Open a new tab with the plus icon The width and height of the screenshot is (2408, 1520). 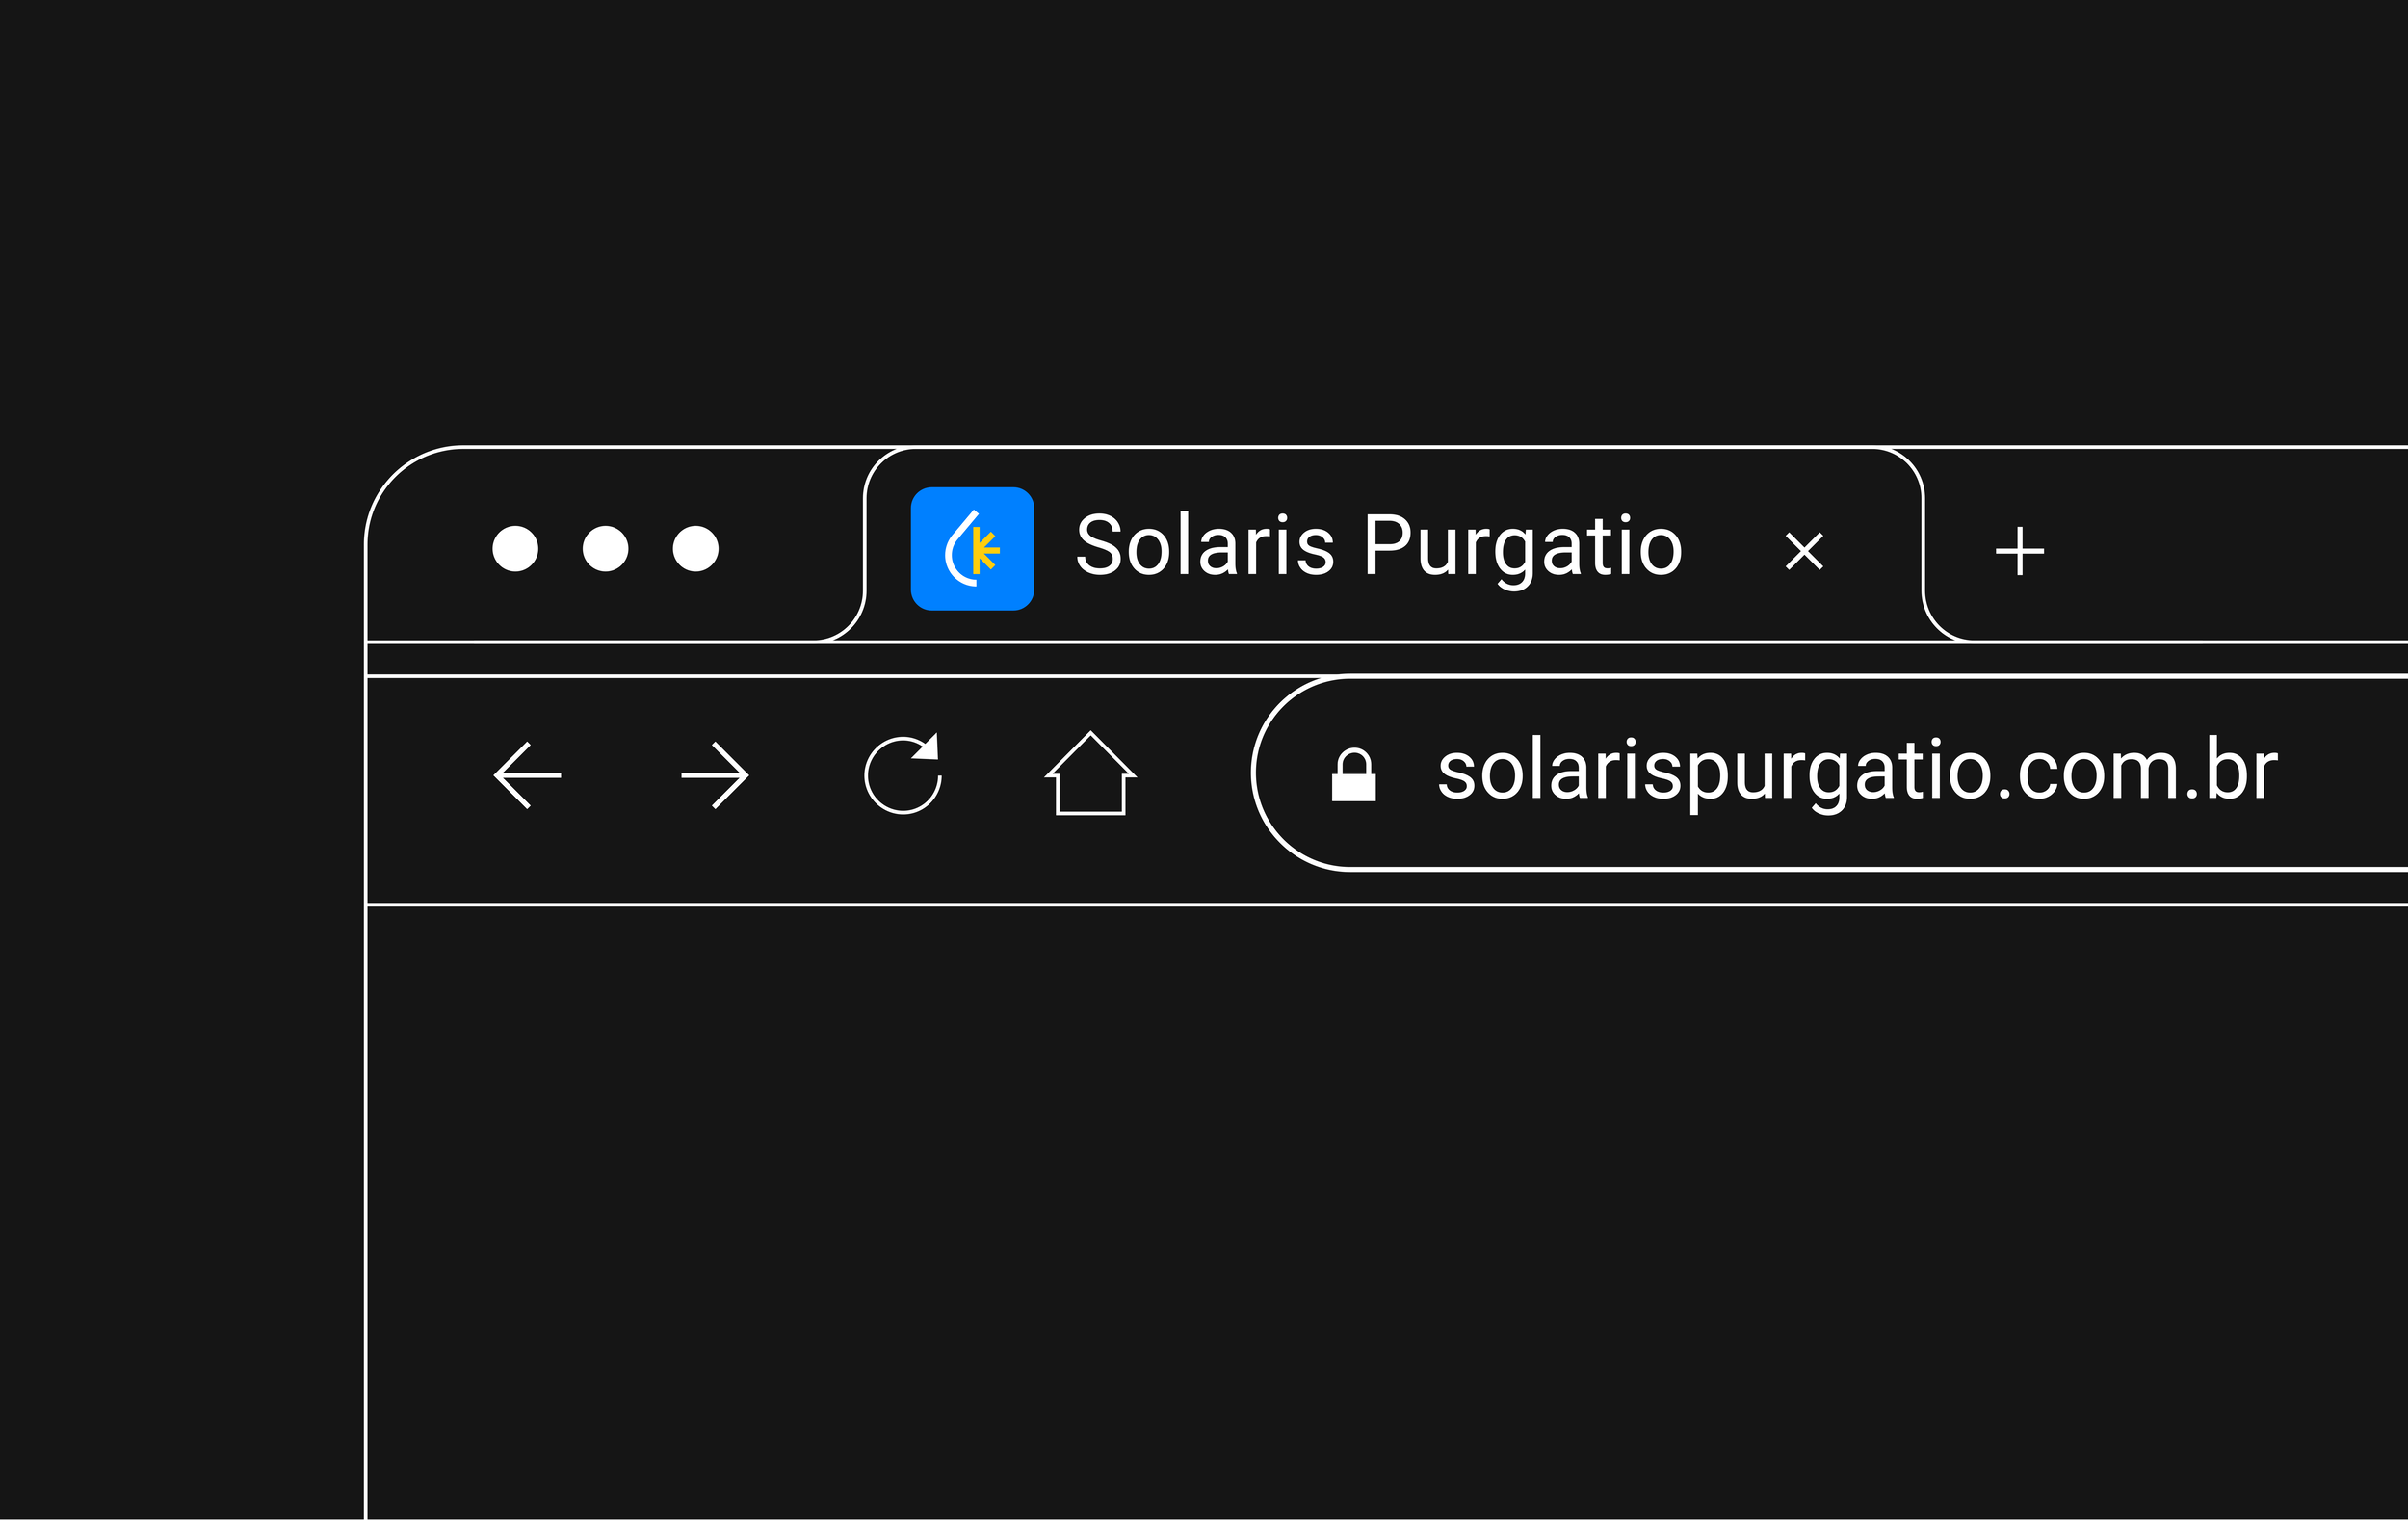pyautogui.click(x=2020, y=551)
